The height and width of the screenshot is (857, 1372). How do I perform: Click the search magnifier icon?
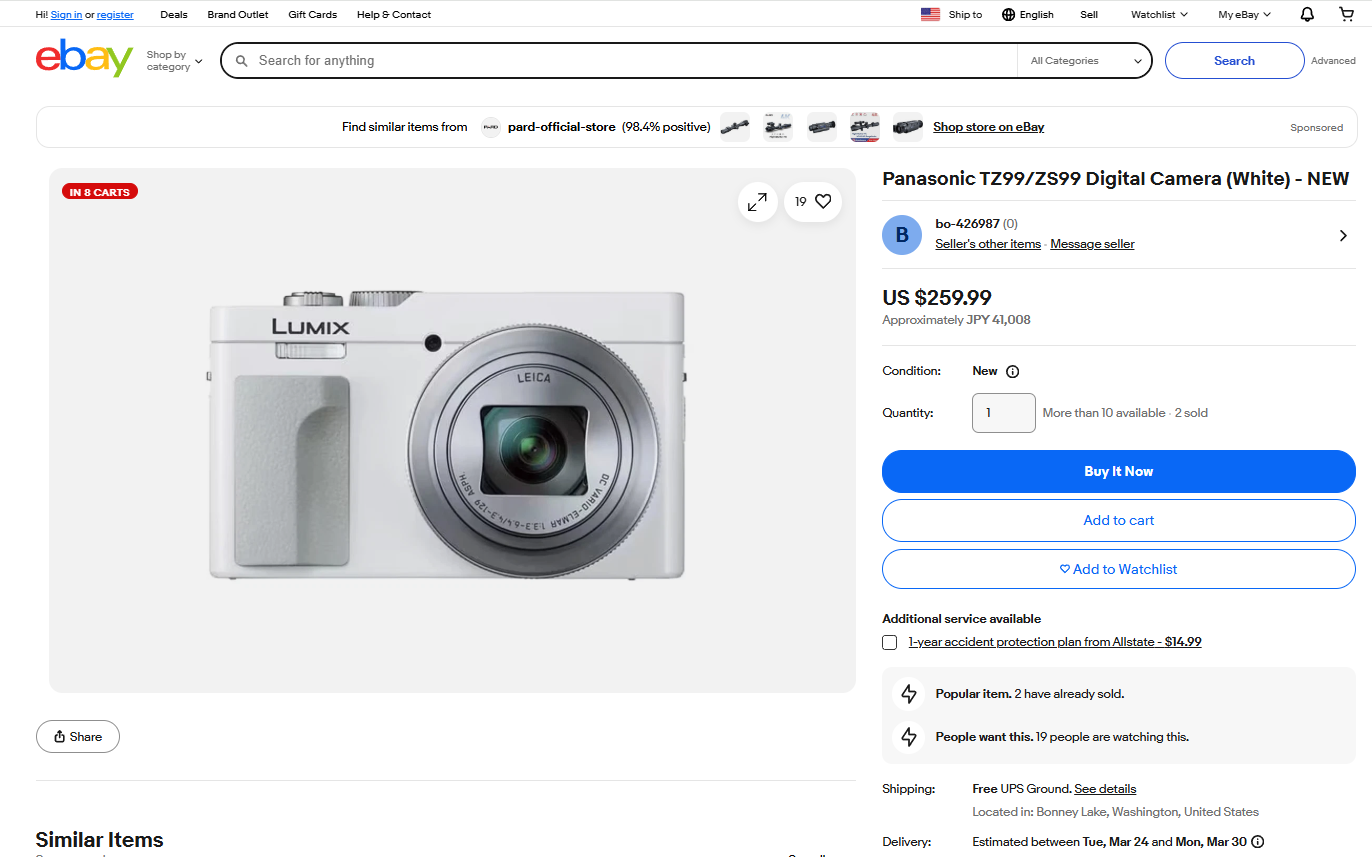pos(241,60)
